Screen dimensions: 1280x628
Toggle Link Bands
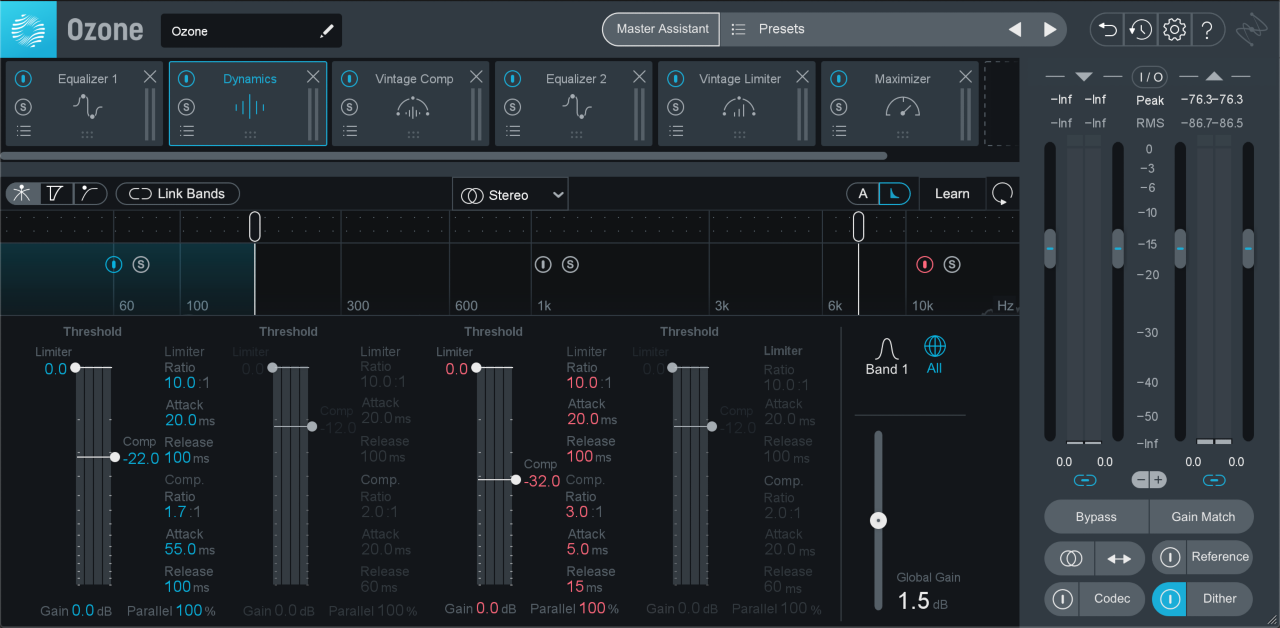tap(178, 194)
